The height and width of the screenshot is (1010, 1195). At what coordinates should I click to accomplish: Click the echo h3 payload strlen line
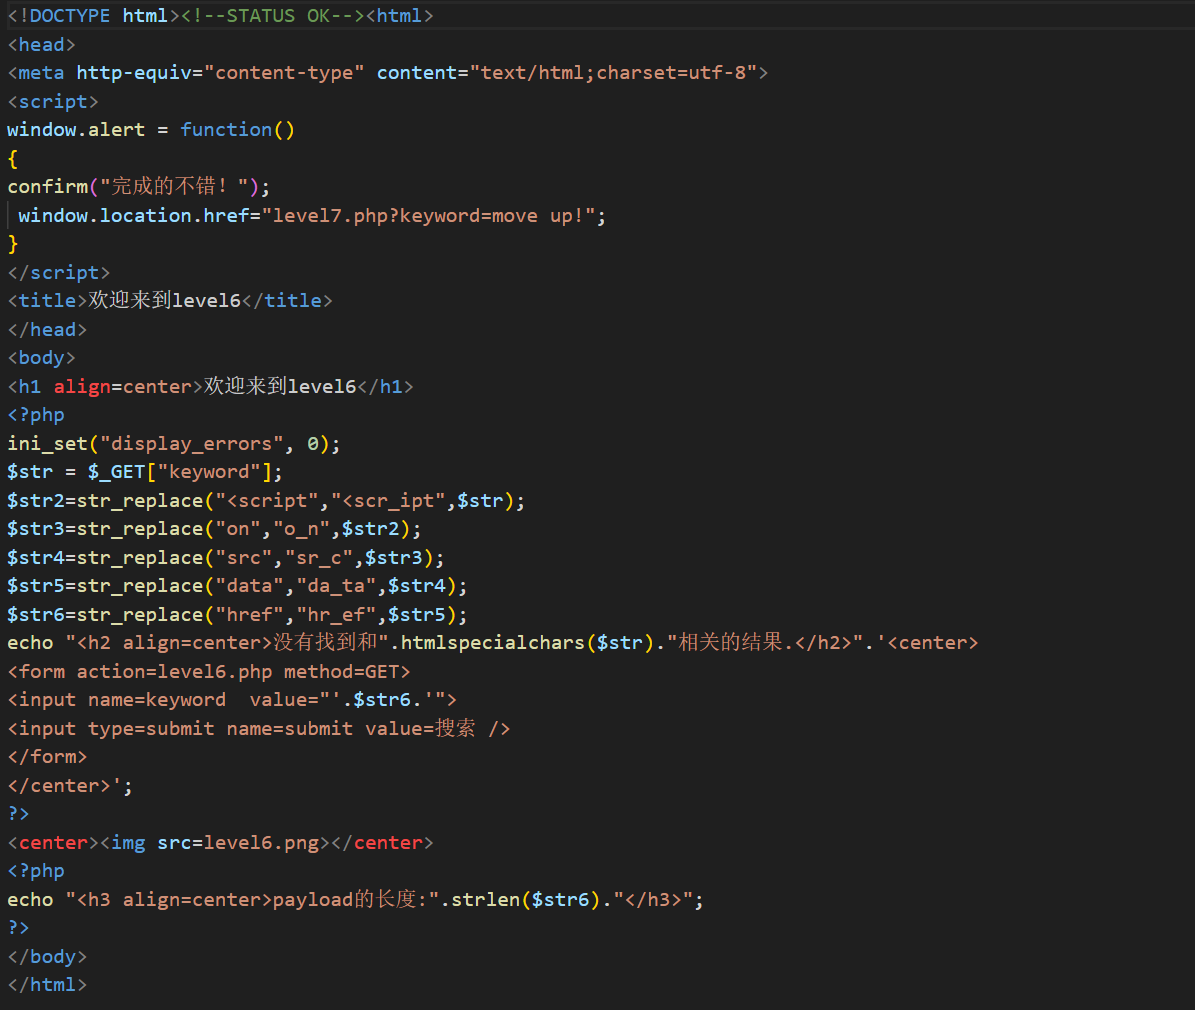point(355,899)
